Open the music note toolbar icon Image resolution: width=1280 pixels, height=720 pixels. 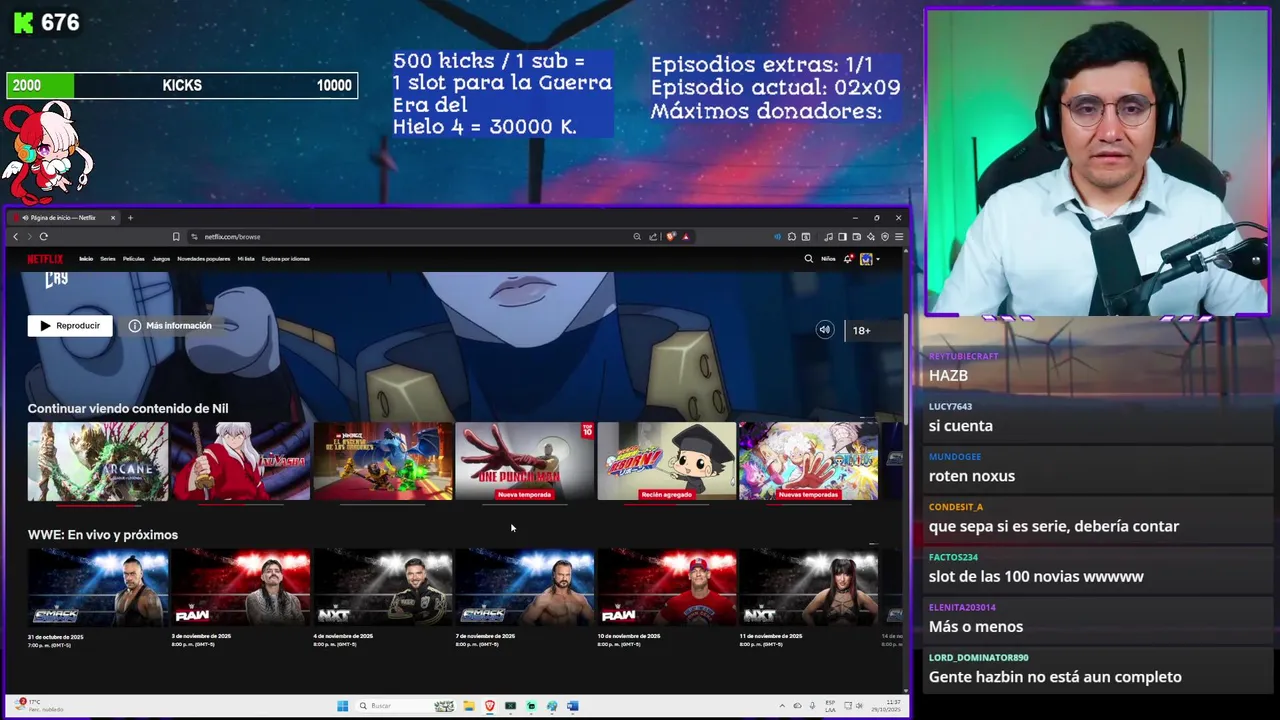(x=828, y=237)
